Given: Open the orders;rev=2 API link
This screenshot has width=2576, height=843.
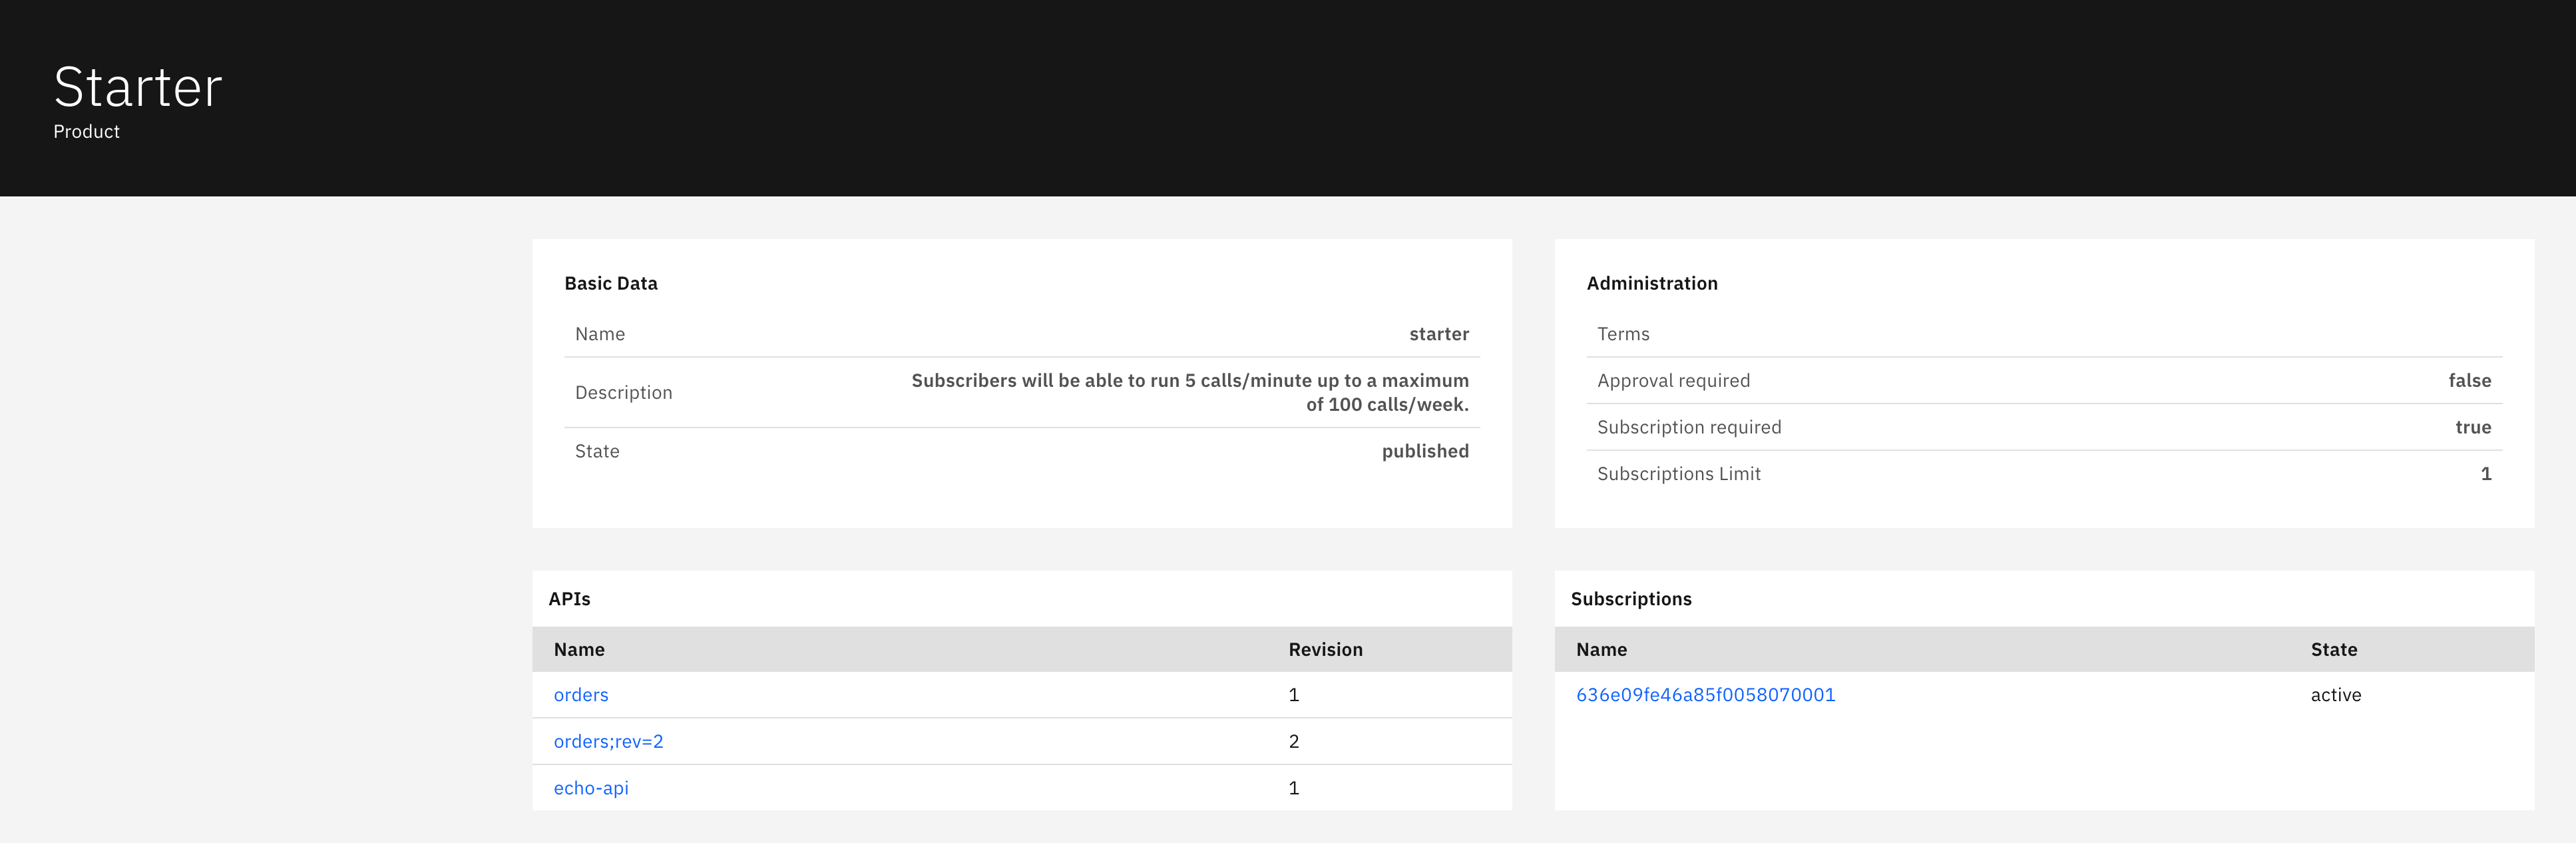Looking at the screenshot, I should tap(608, 741).
